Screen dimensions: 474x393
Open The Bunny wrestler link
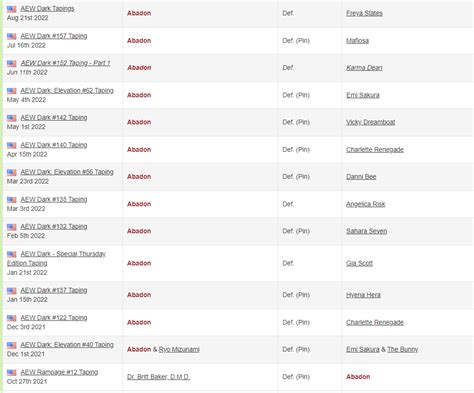(x=402, y=349)
